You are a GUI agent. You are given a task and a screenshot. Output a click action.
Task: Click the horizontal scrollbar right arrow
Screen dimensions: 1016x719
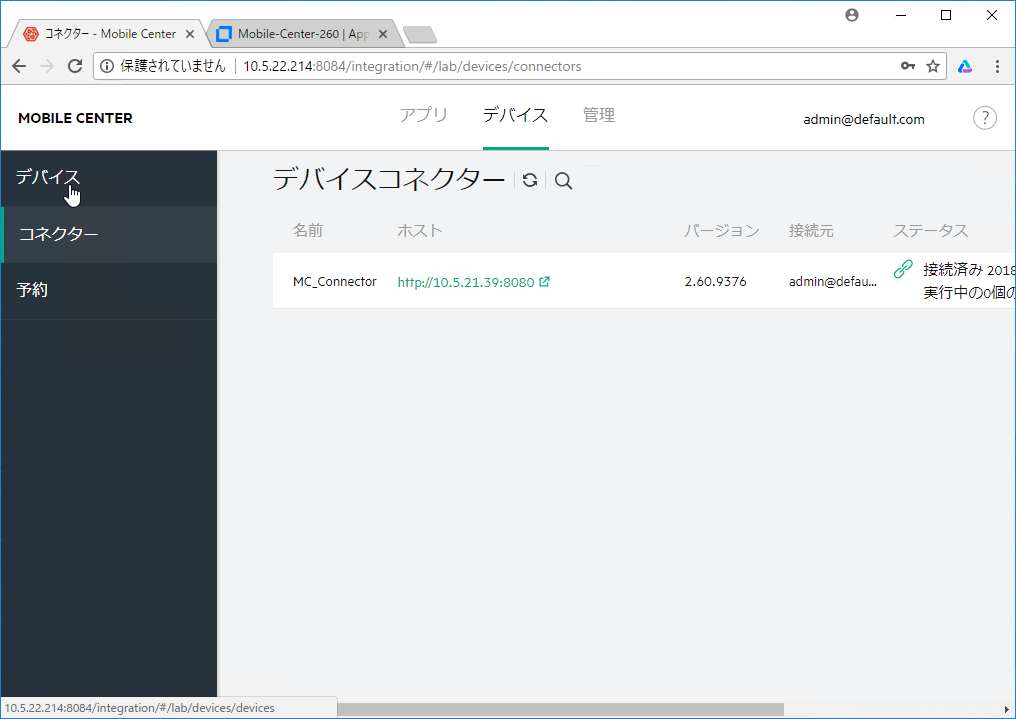click(x=1008, y=709)
